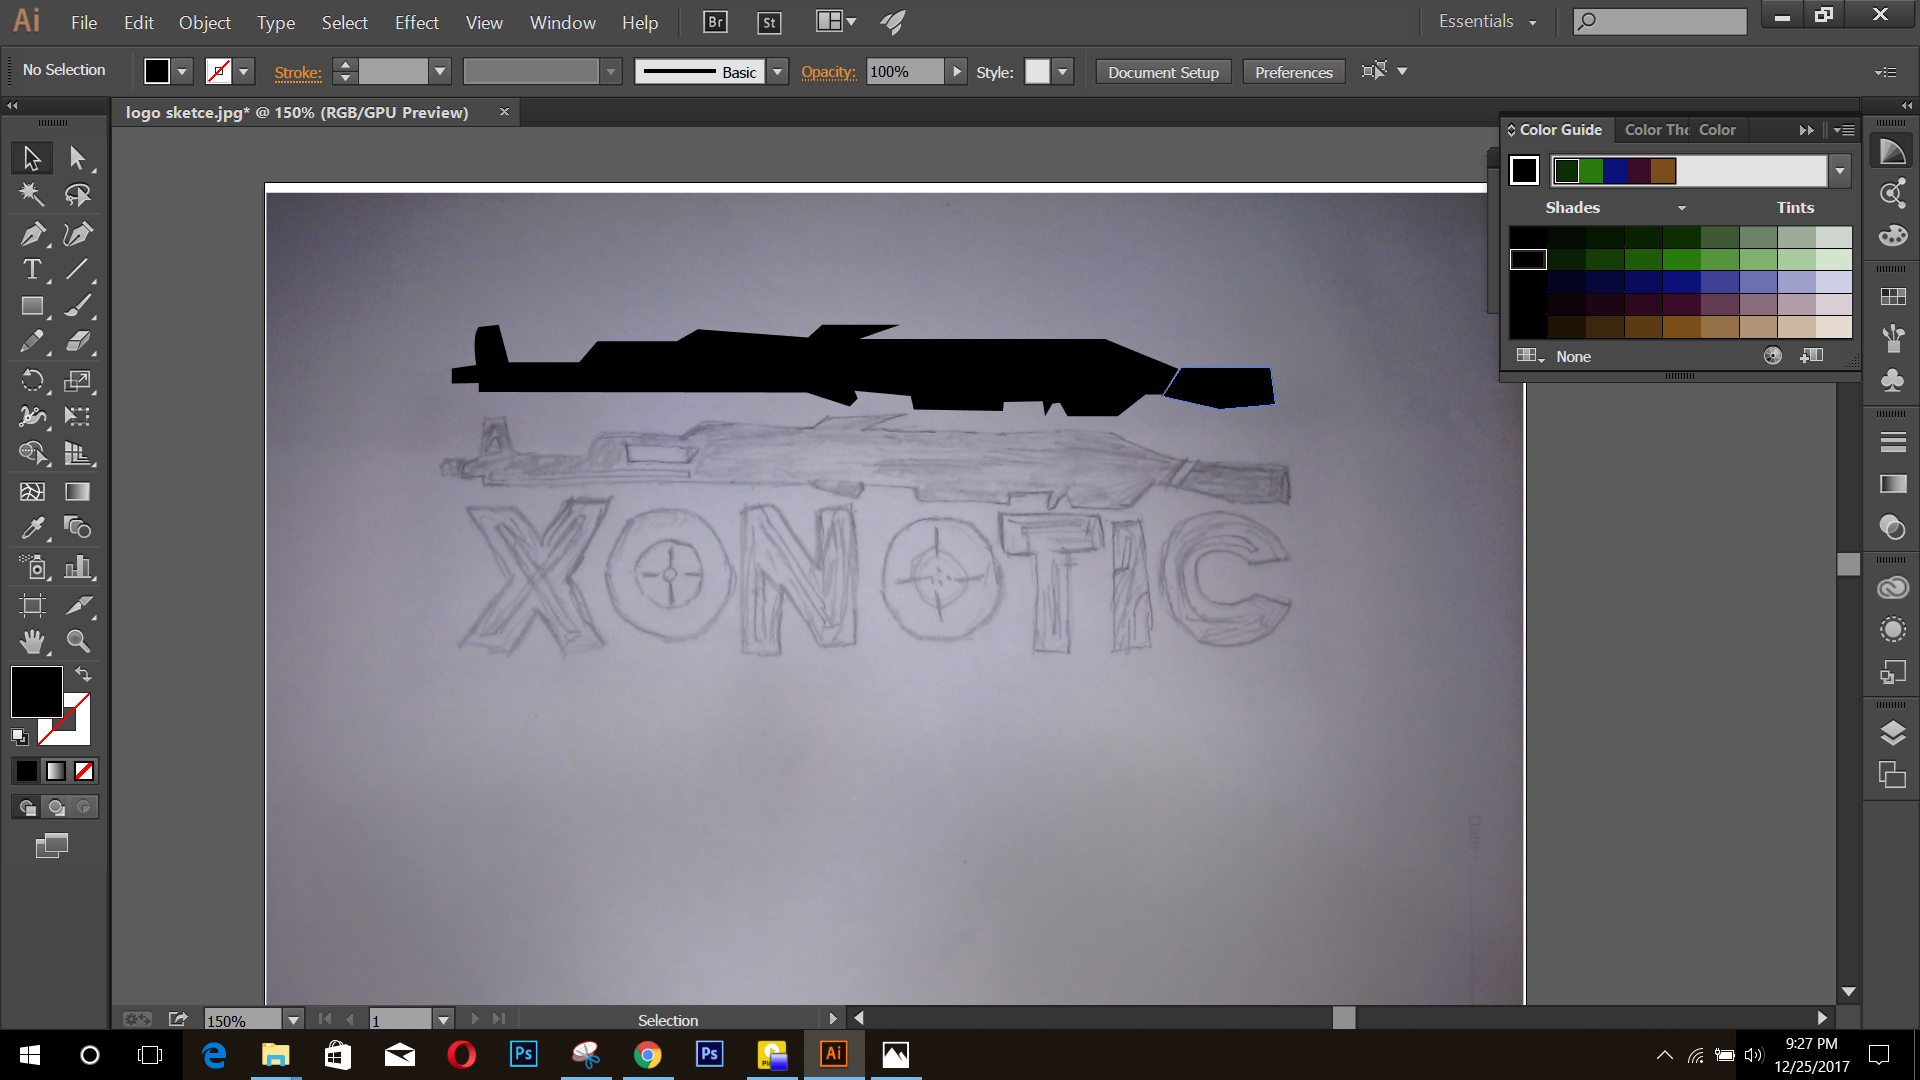Select the Slice tool
1920x1080 pixels.
point(77,605)
